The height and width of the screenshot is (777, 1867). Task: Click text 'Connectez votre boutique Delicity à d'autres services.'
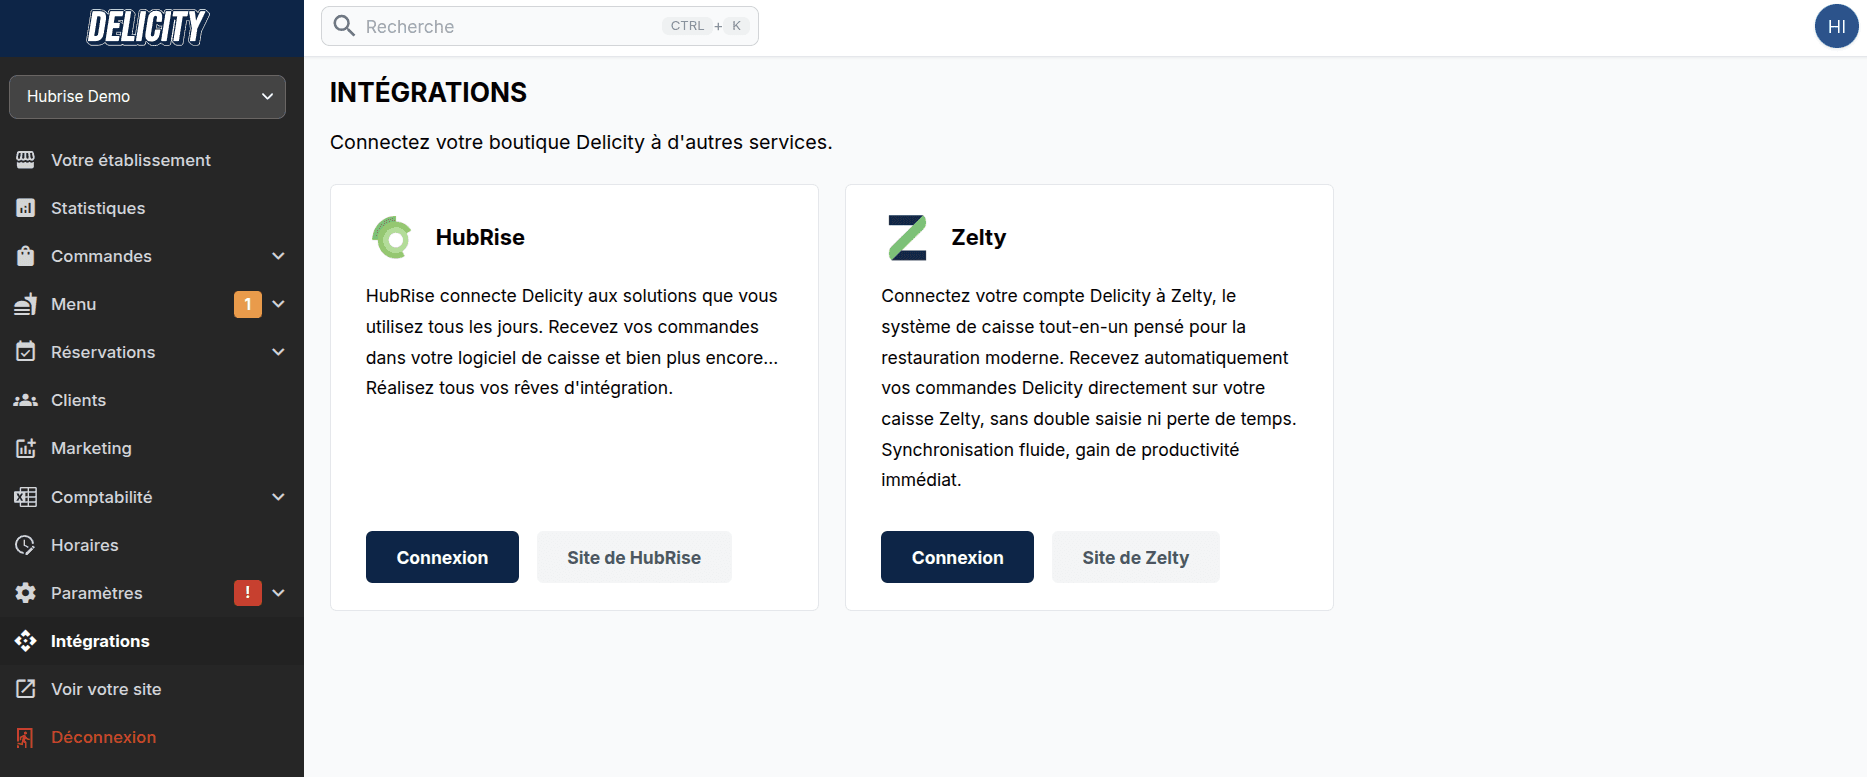[581, 142]
